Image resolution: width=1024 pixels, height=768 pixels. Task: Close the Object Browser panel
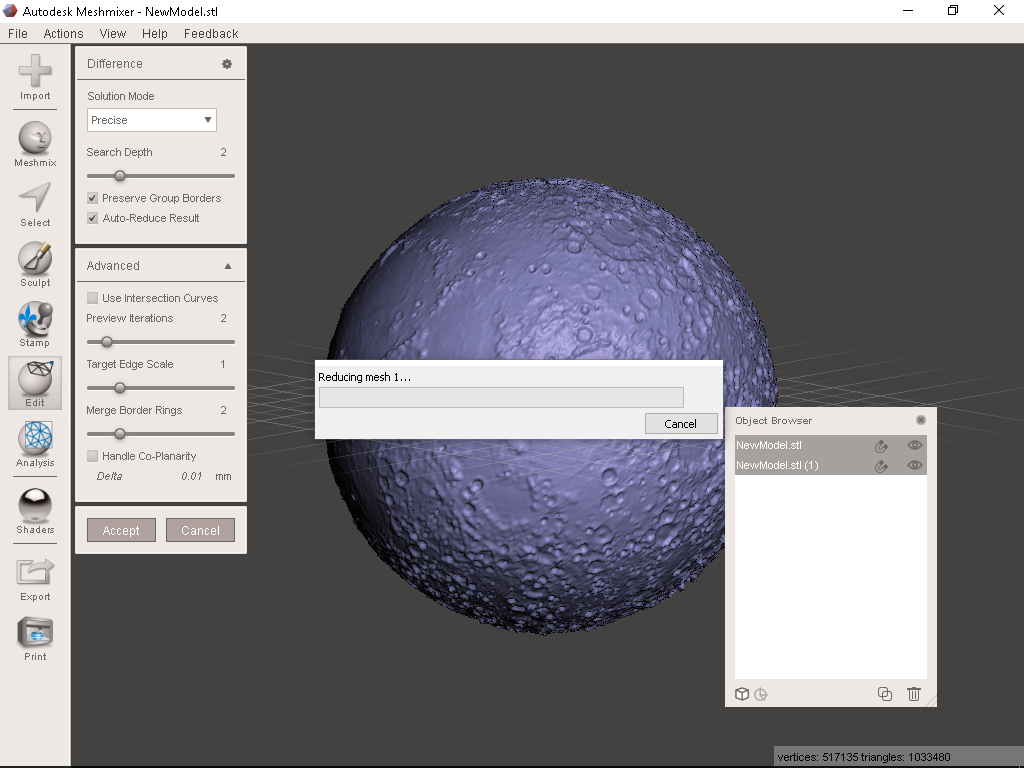coord(921,420)
